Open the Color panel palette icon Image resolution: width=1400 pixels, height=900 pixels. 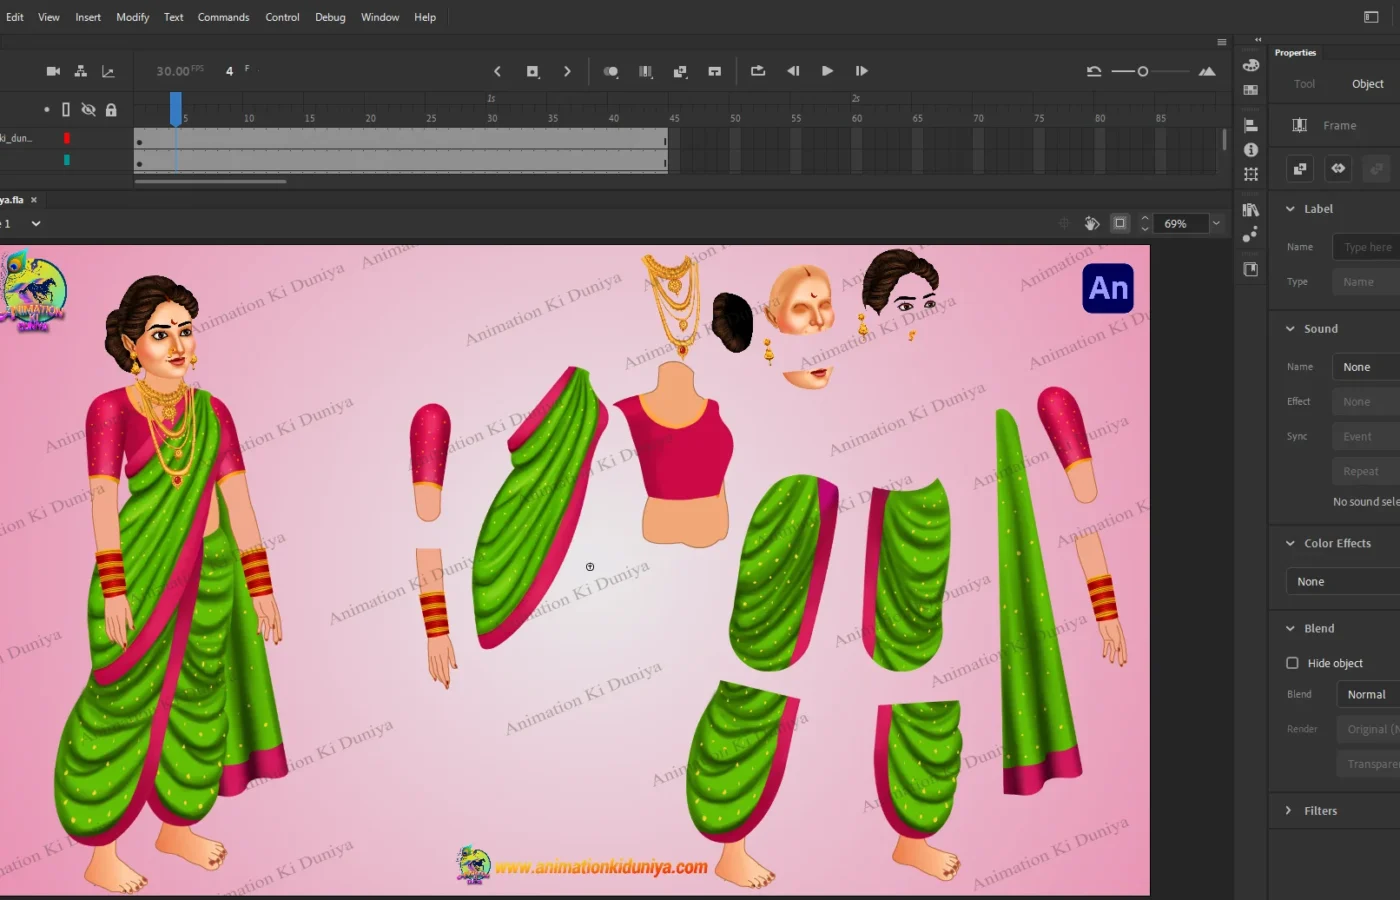click(1250, 65)
